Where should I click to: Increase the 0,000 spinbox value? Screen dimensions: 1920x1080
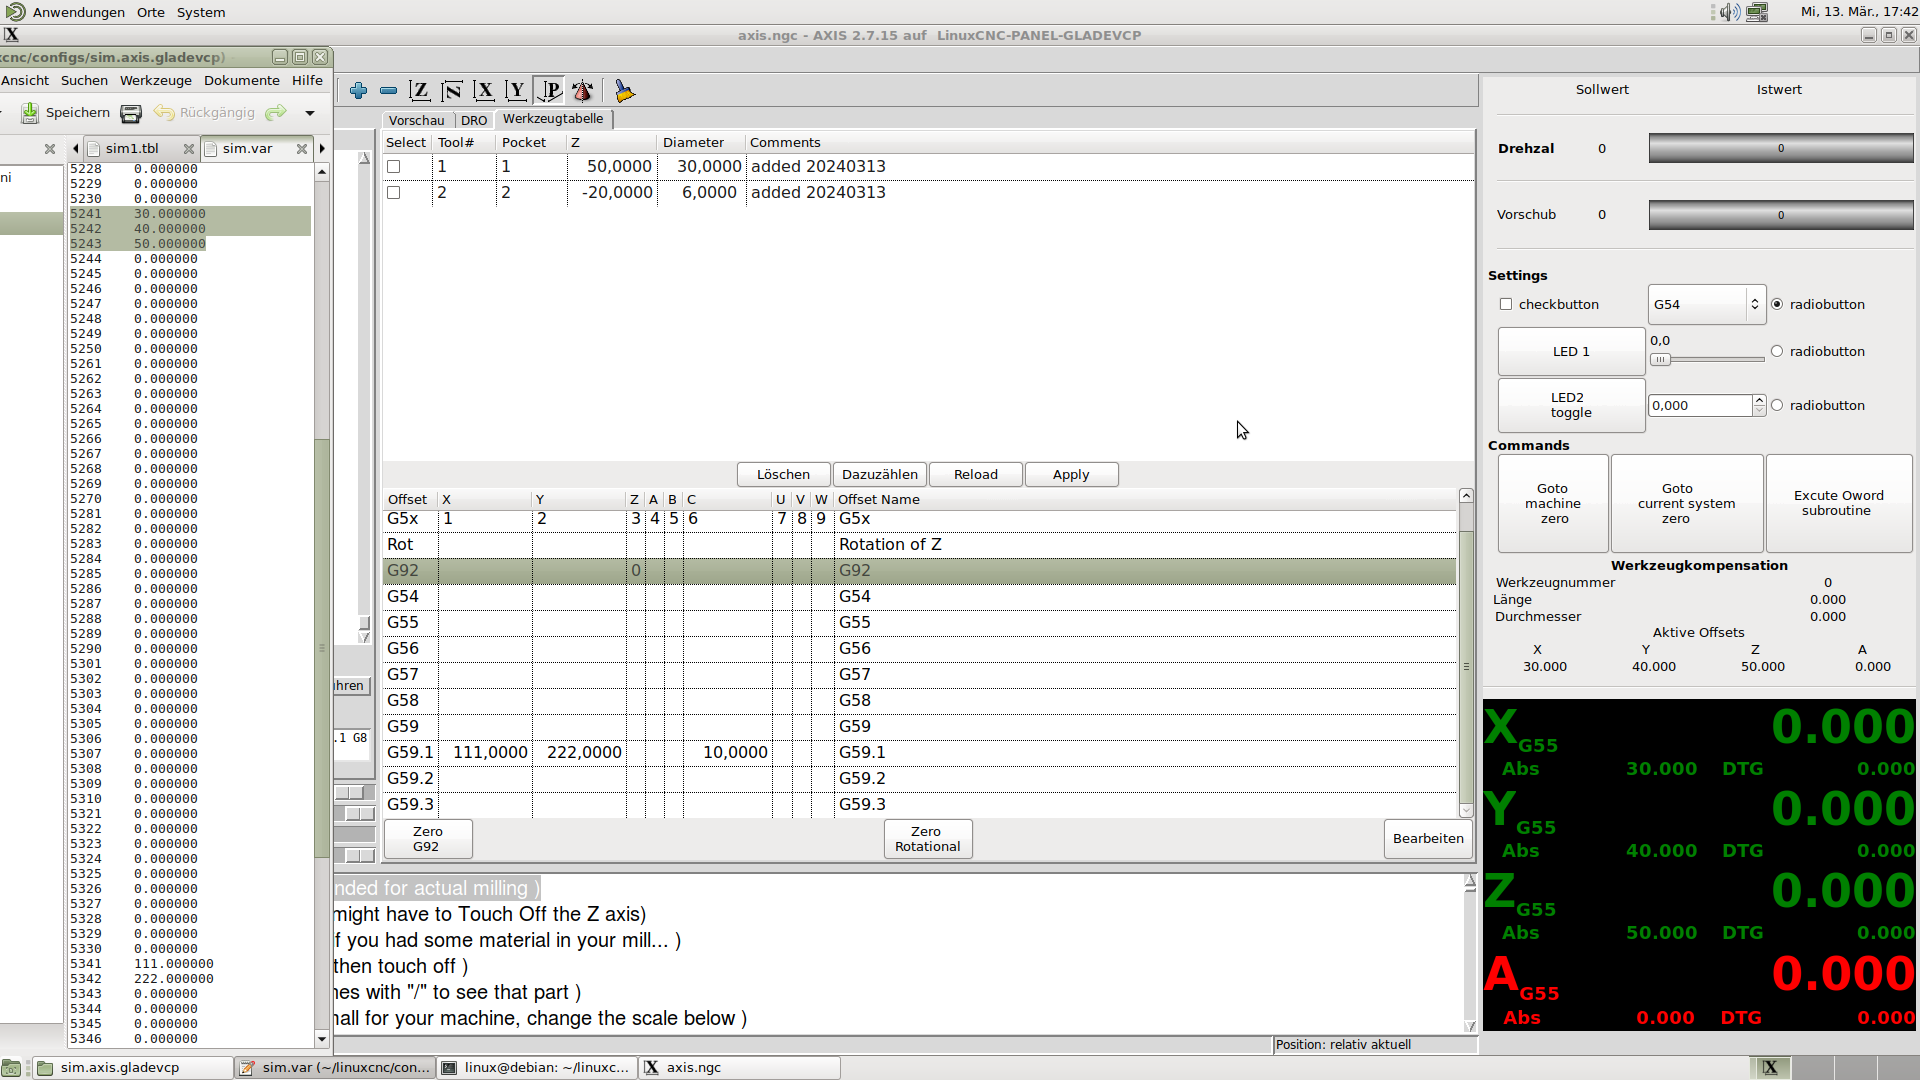pos(1759,400)
